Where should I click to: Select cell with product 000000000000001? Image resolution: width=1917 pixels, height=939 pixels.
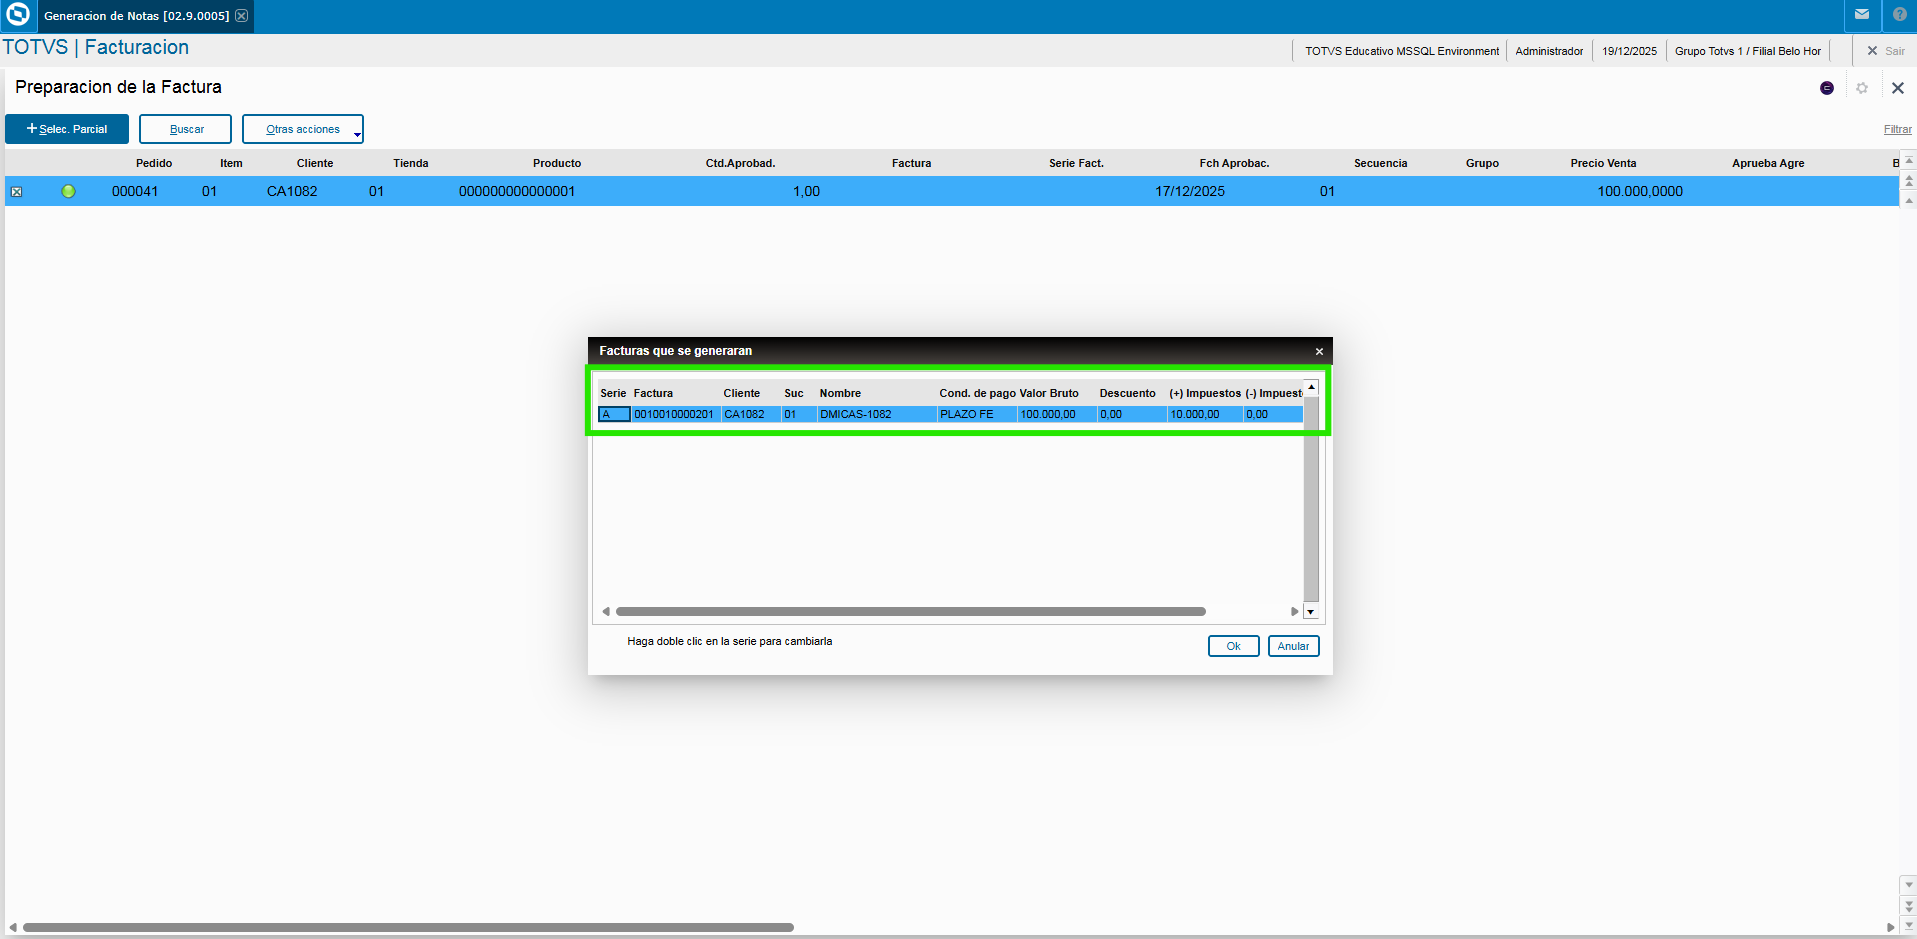517,191
